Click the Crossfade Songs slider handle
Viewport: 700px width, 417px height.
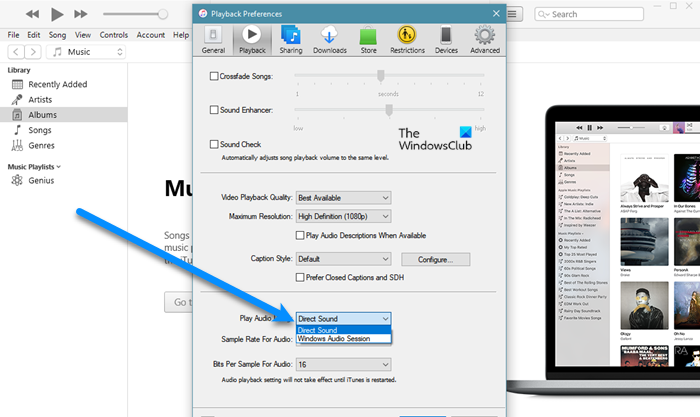point(381,75)
